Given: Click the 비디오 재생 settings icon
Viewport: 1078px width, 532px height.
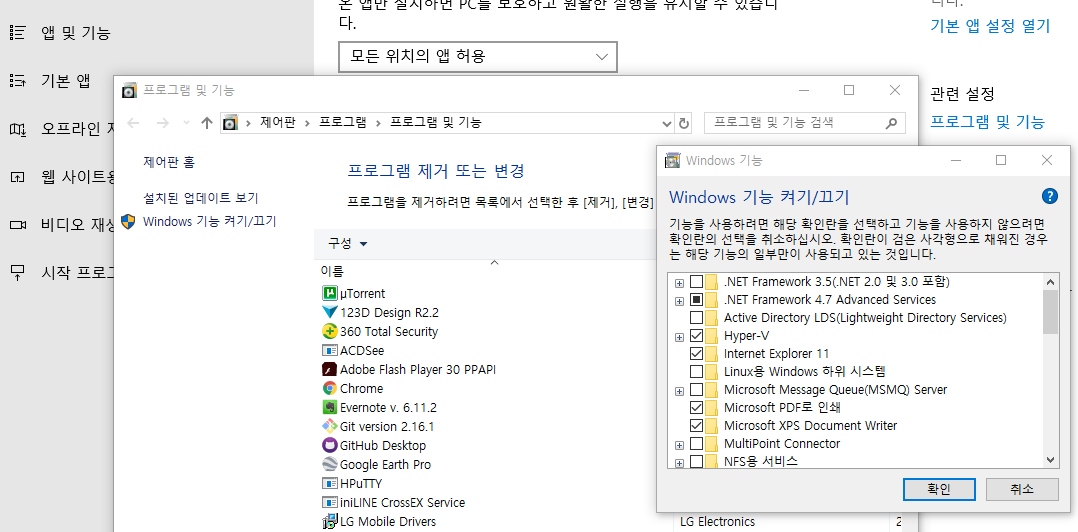Looking at the screenshot, I should (x=18, y=225).
